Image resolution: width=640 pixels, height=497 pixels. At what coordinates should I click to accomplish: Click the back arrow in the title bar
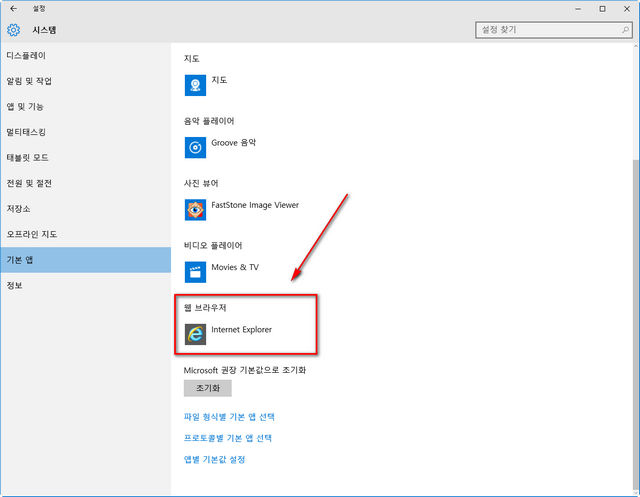(13, 9)
